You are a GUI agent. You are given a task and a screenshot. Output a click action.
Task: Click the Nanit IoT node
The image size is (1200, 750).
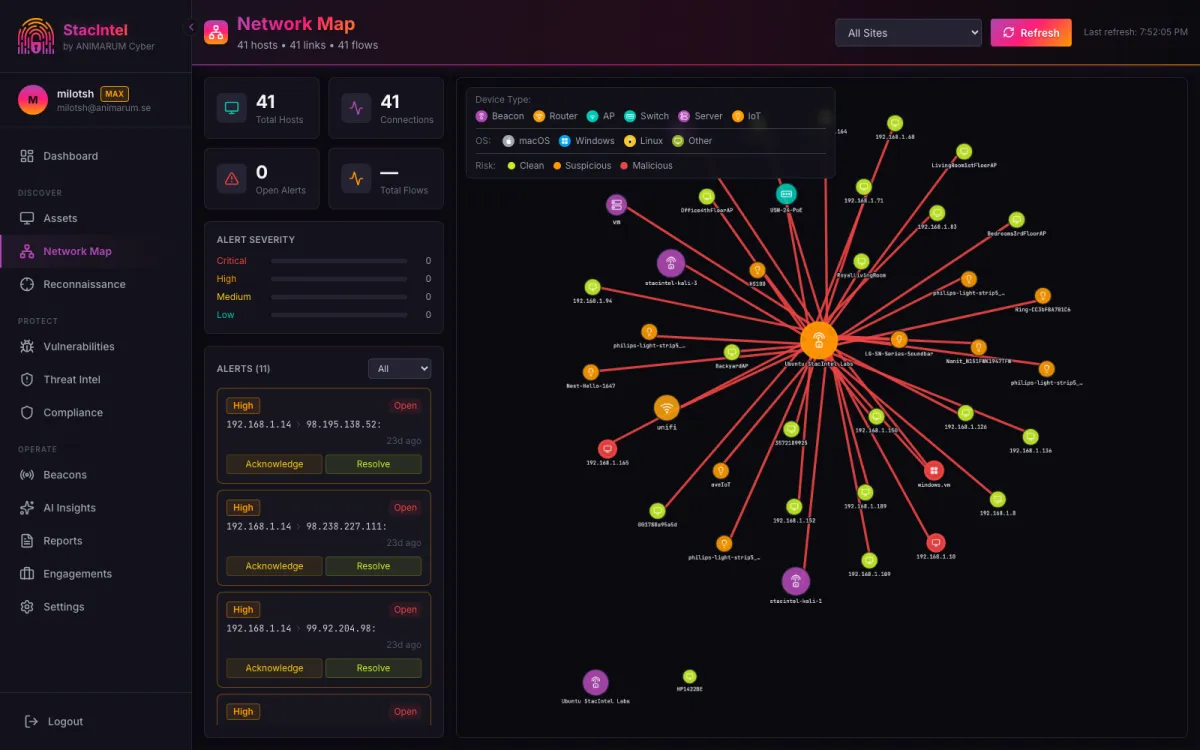click(979, 347)
